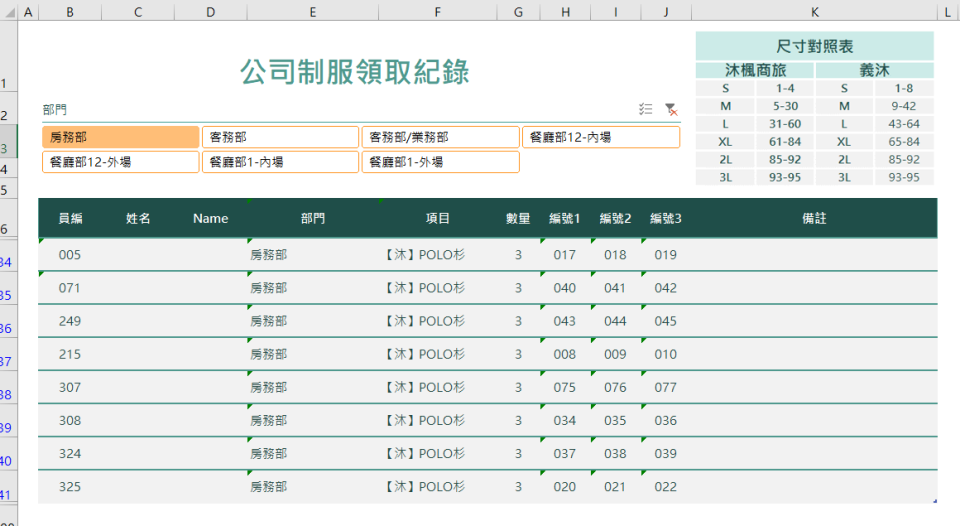
Task: Click the 員編 table header cell
Action: point(70,218)
